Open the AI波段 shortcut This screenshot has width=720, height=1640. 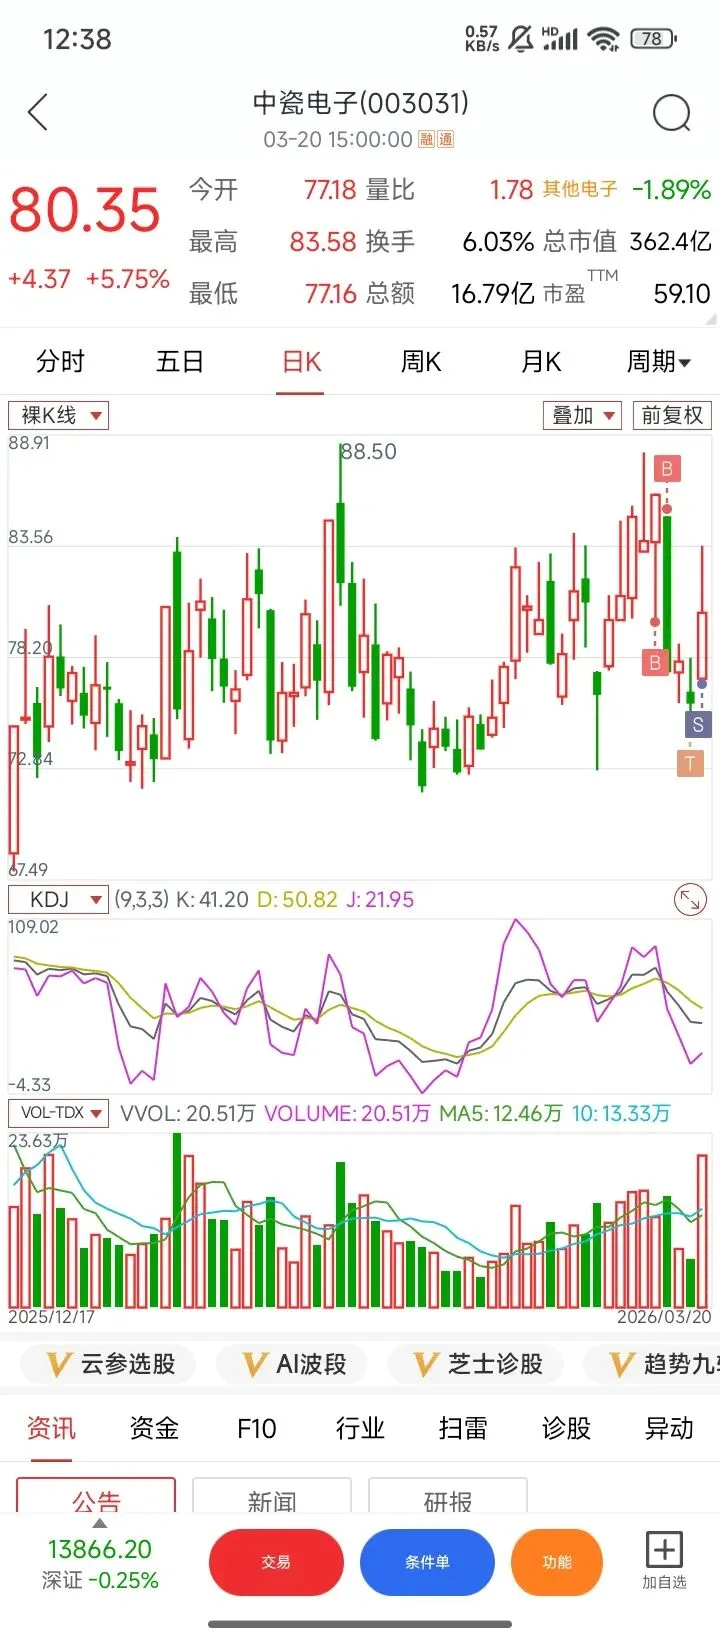[x=290, y=1364]
